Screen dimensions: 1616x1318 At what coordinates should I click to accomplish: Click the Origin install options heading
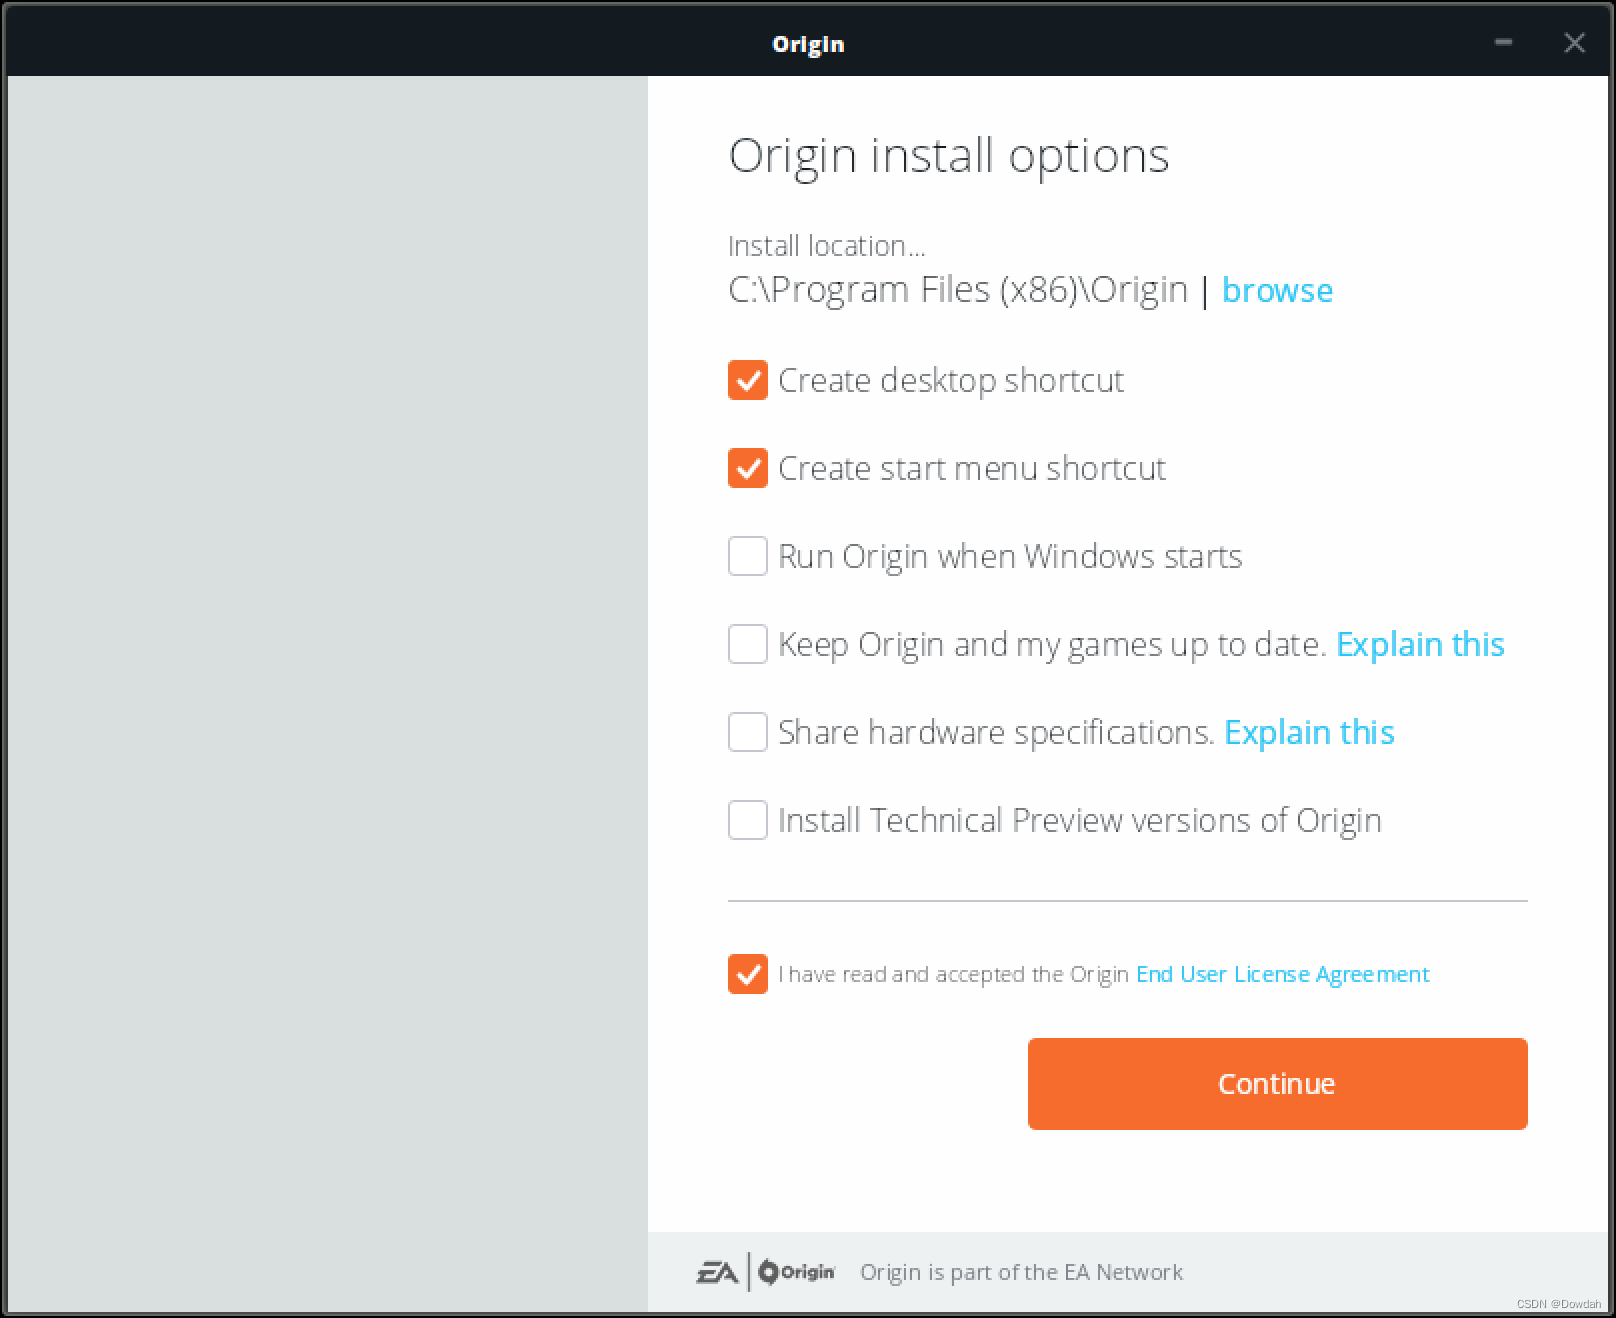[948, 156]
